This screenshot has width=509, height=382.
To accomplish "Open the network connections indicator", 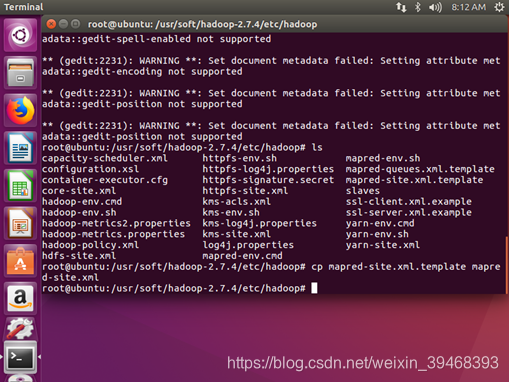I will (x=401, y=7).
